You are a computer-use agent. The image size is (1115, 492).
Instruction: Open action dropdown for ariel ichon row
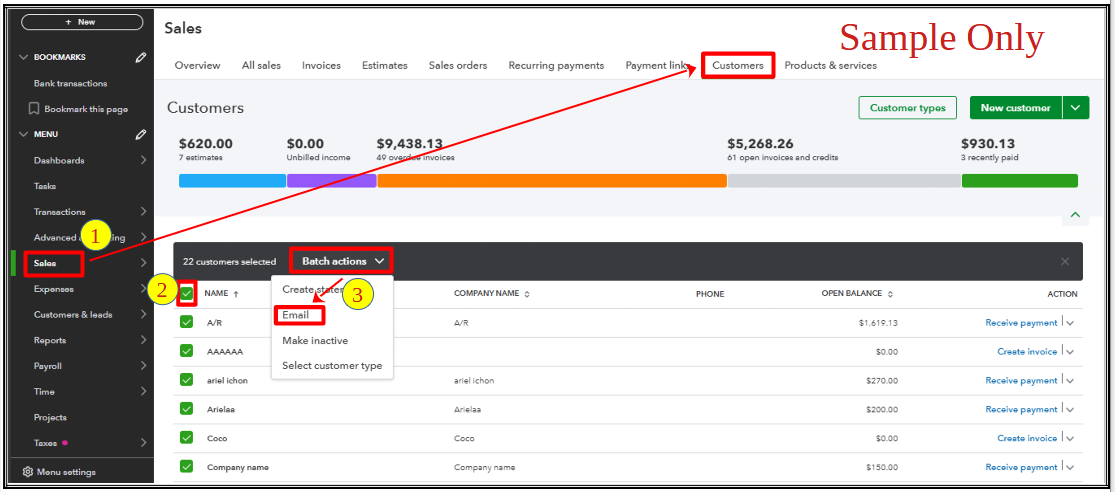click(1069, 380)
